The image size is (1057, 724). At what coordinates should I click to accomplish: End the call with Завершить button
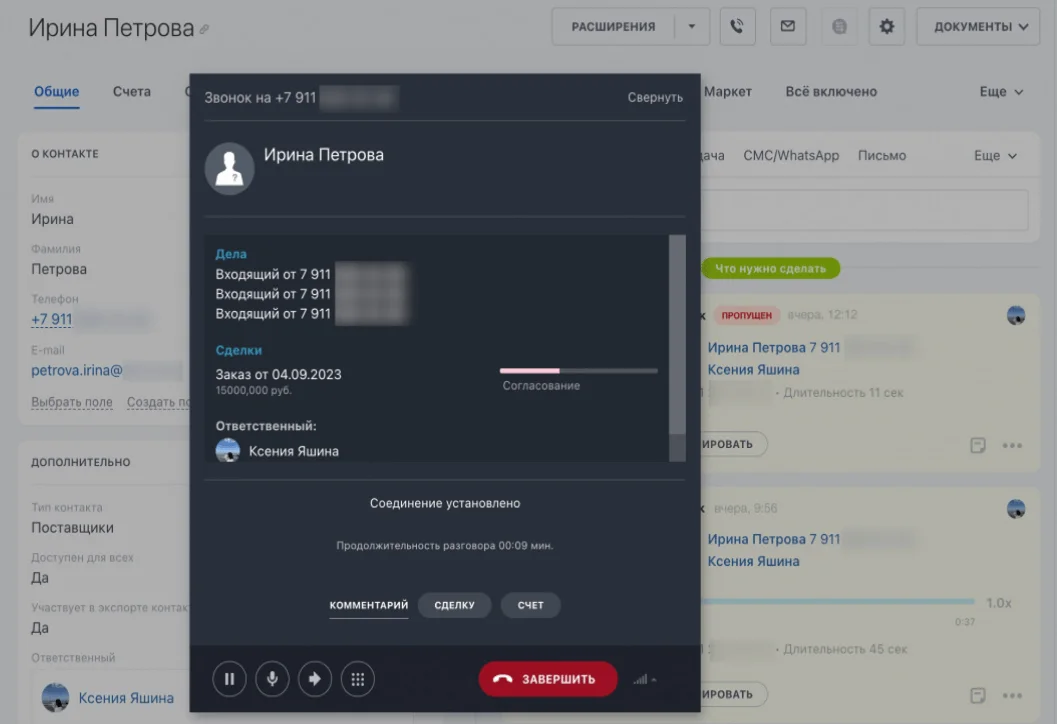[x=547, y=679]
